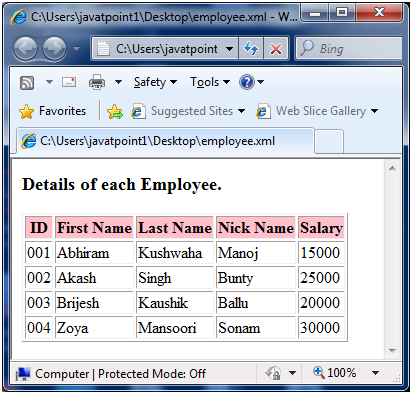Open the recent pages dropdown arrow
This screenshot has height=394, width=412.
77,49
